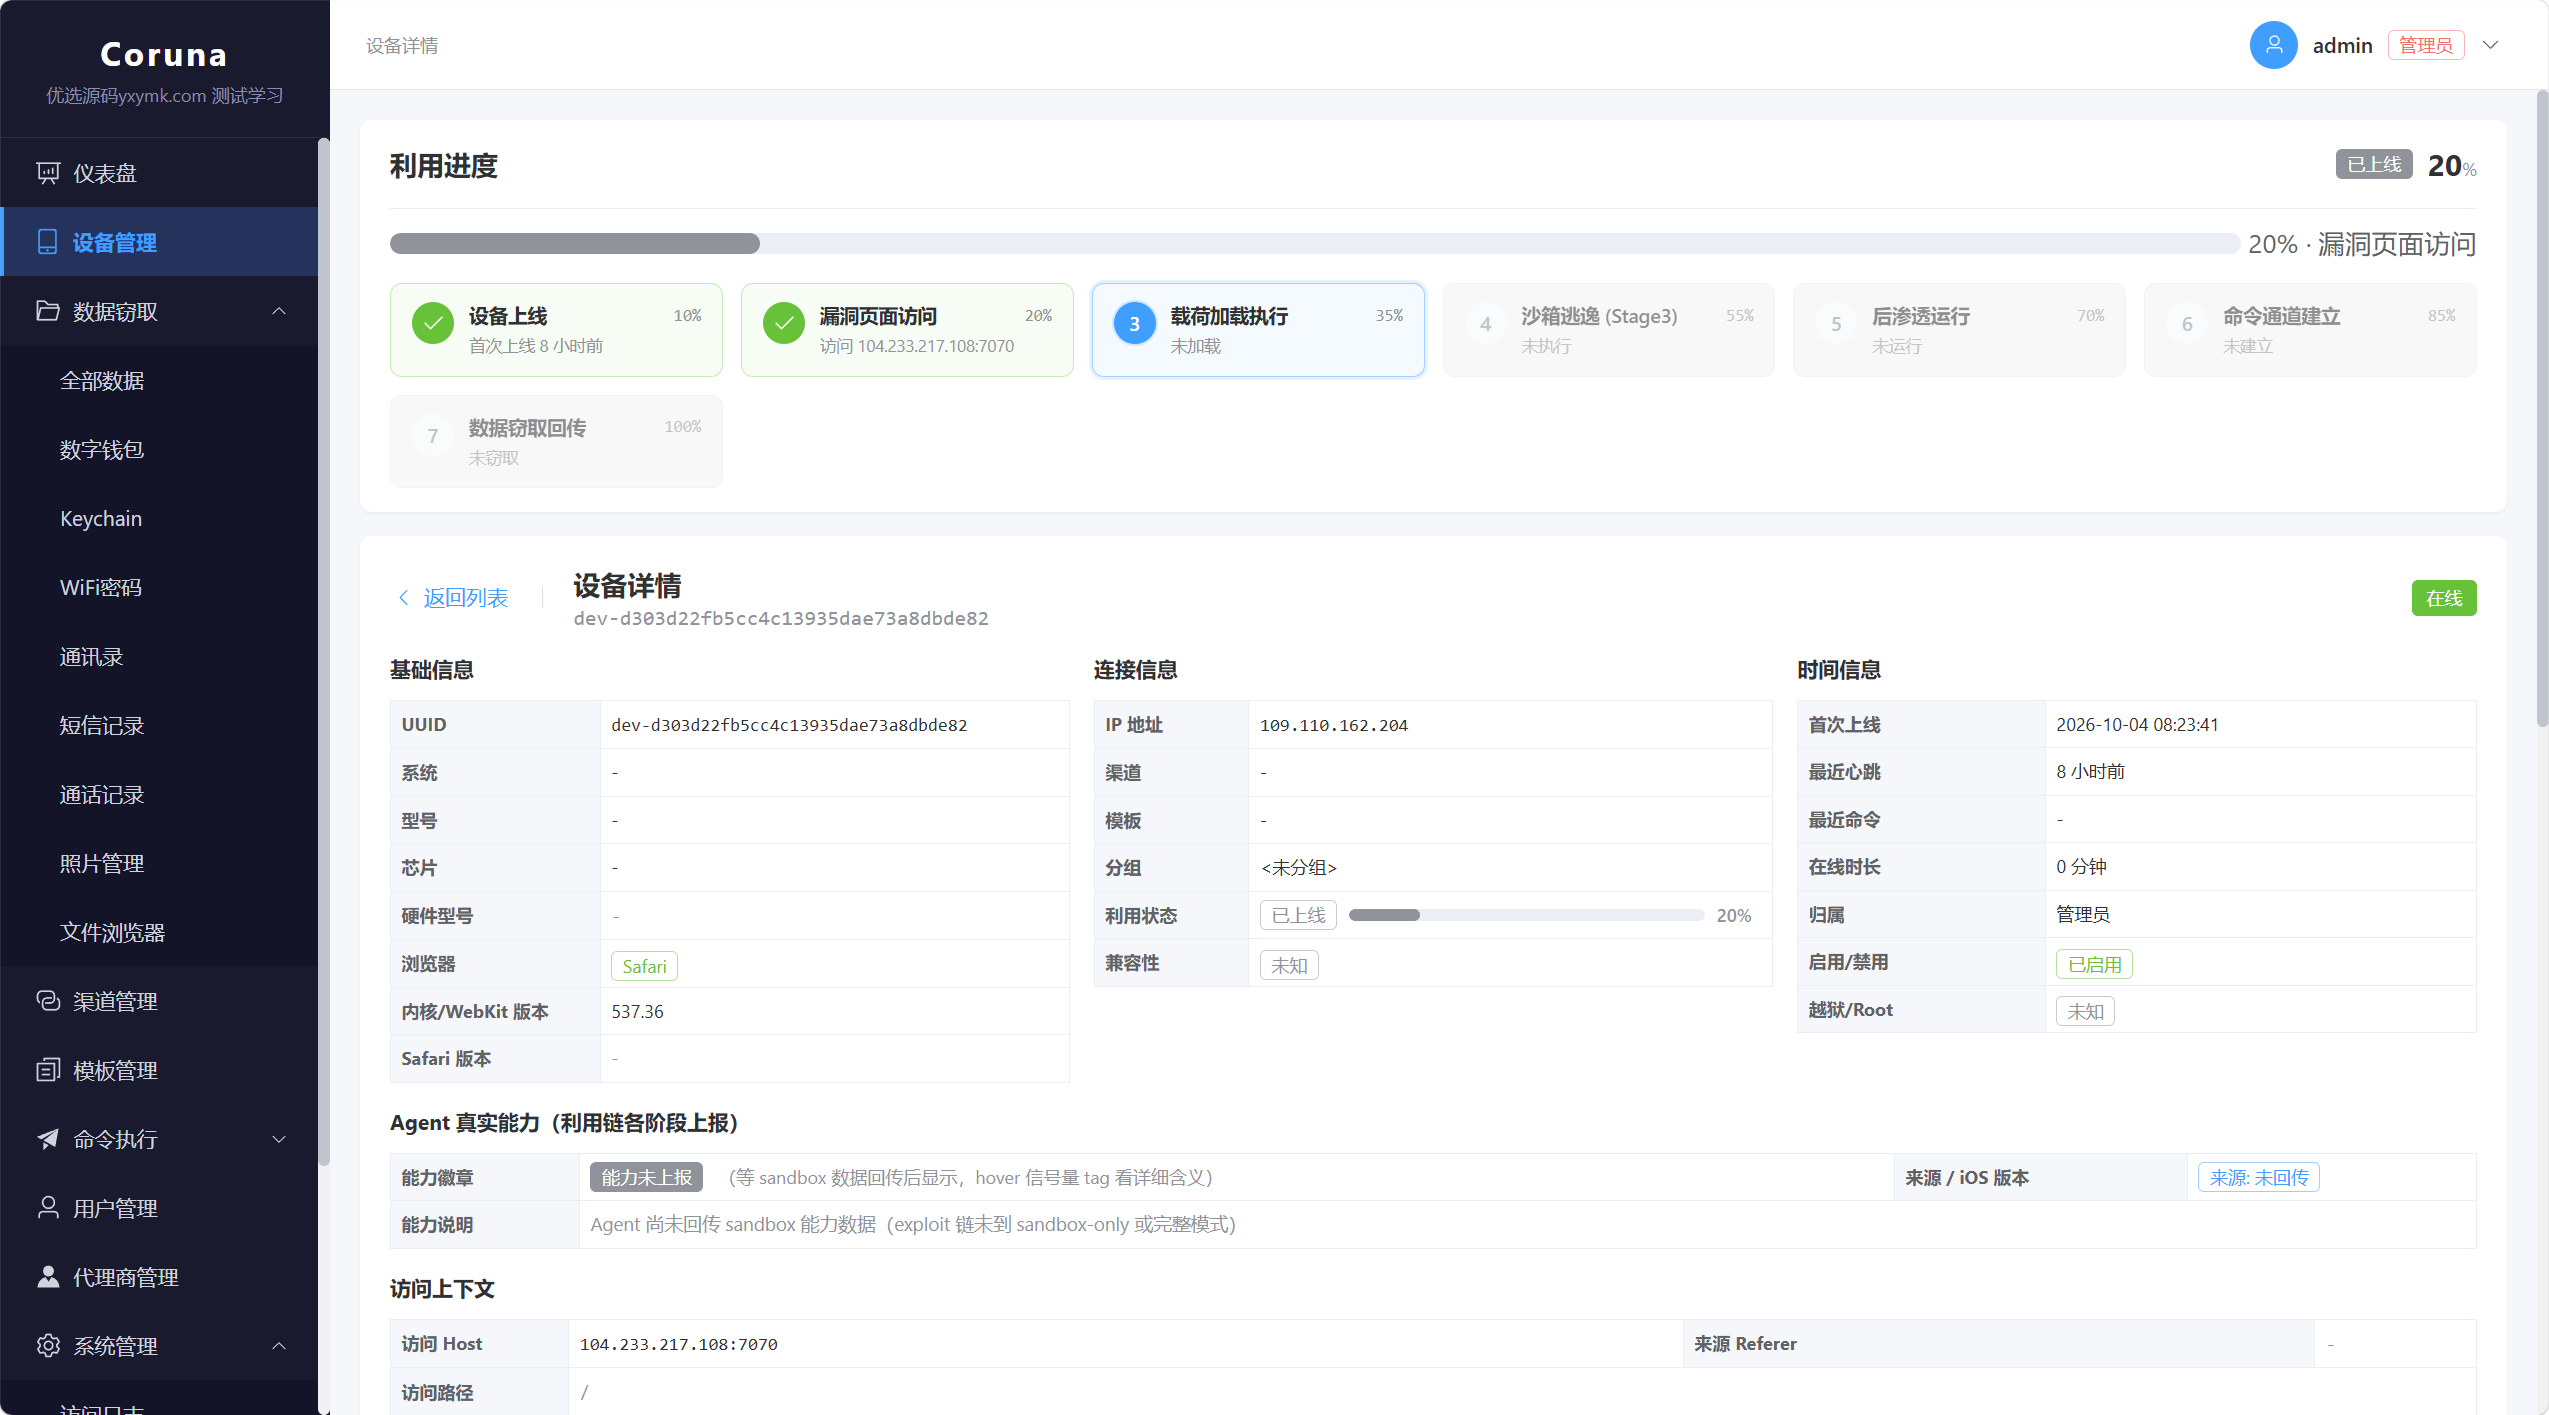Click the data theft (数据窃取) folder icon
This screenshot has height=1415, width=2549.
[x=47, y=311]
